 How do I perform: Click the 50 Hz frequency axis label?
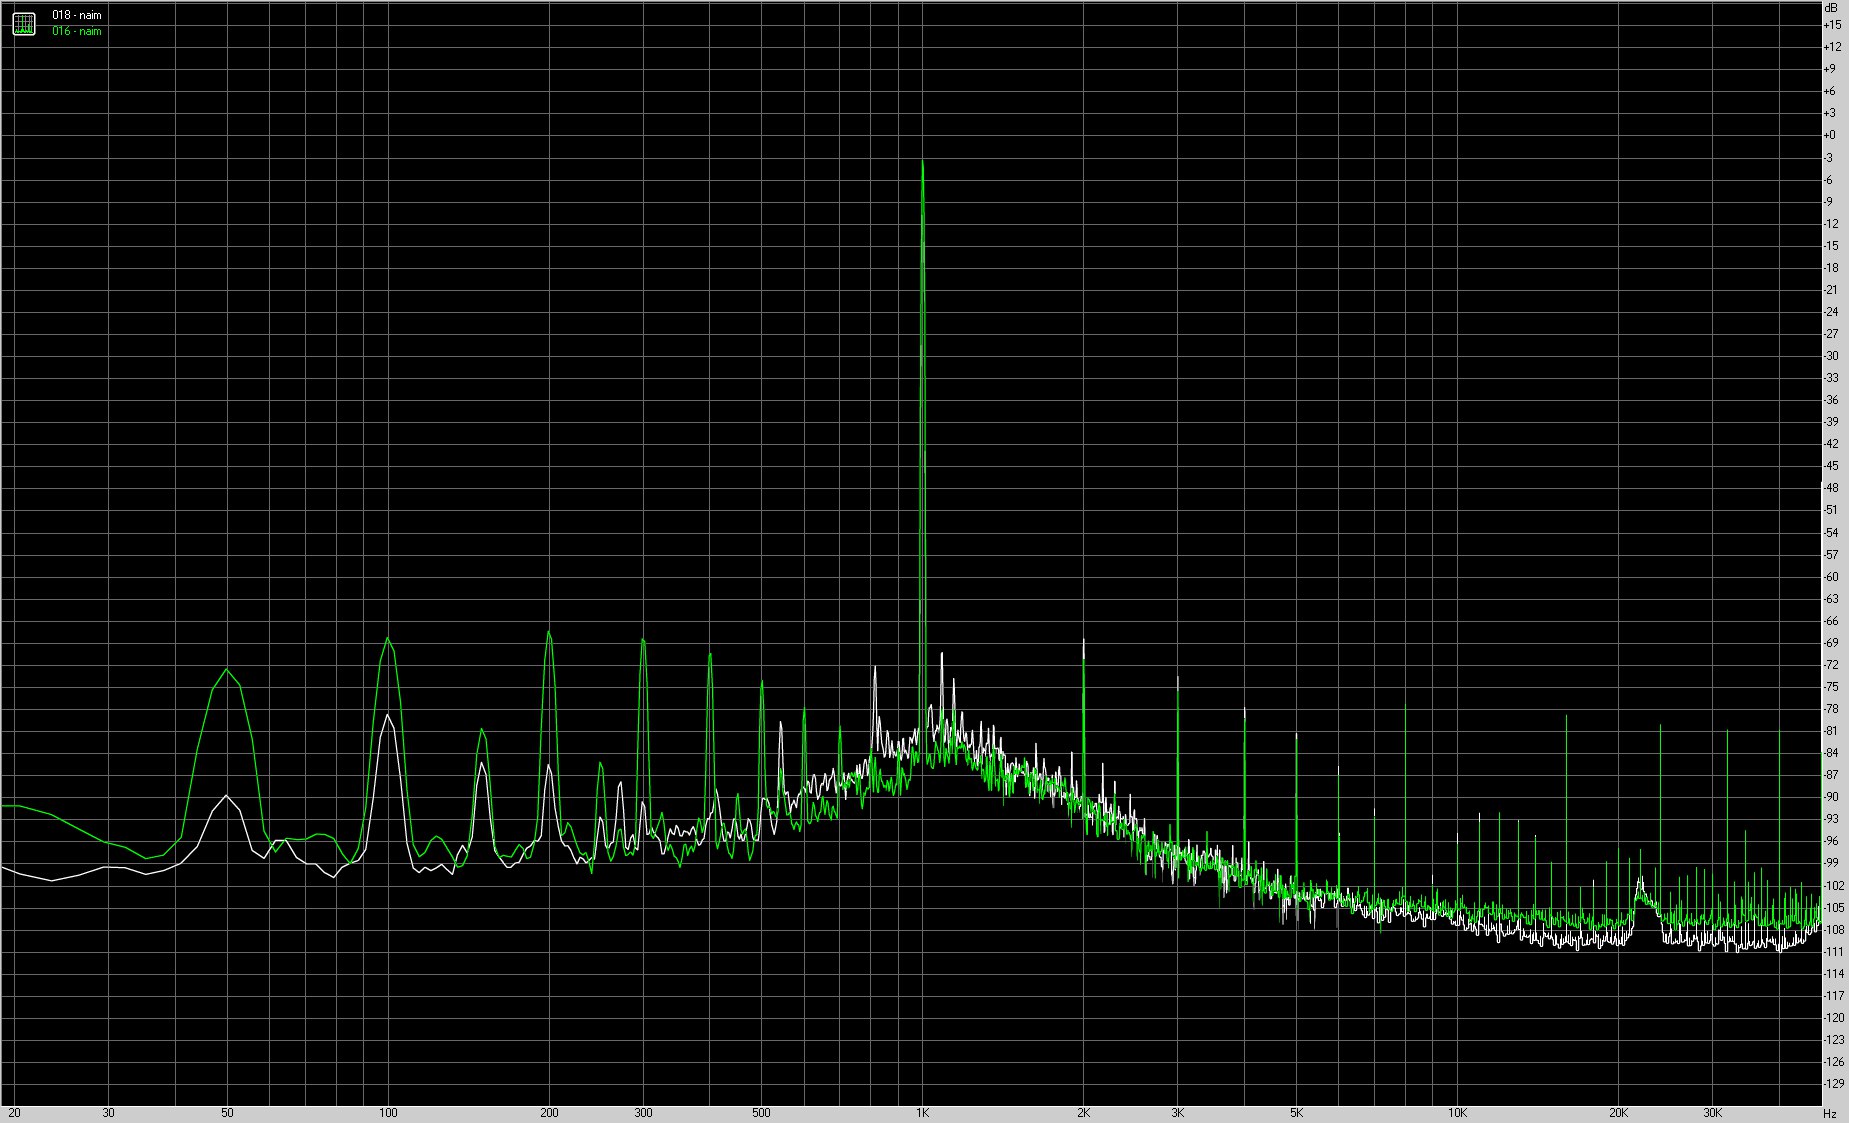(x=227, y=1113)
